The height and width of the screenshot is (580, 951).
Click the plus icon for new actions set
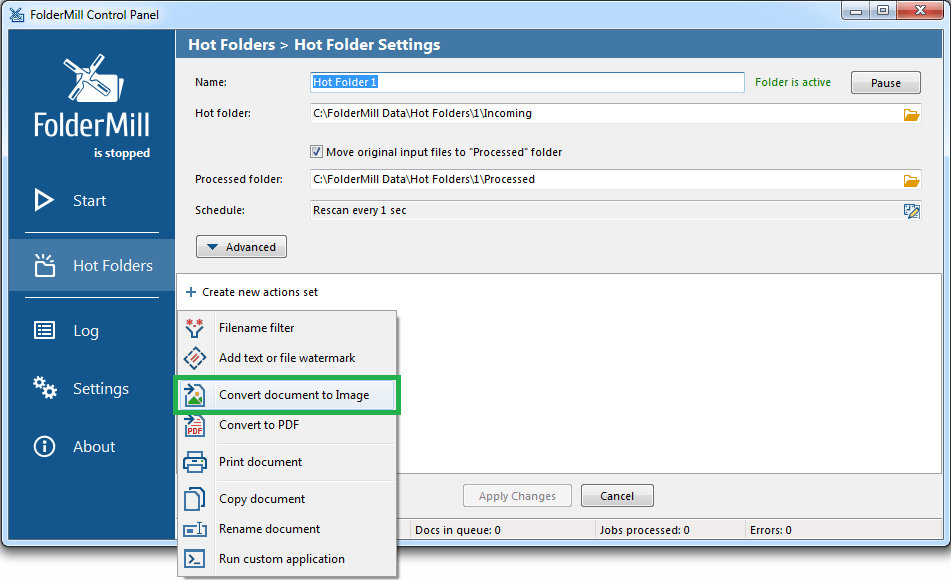pos(190,292)
